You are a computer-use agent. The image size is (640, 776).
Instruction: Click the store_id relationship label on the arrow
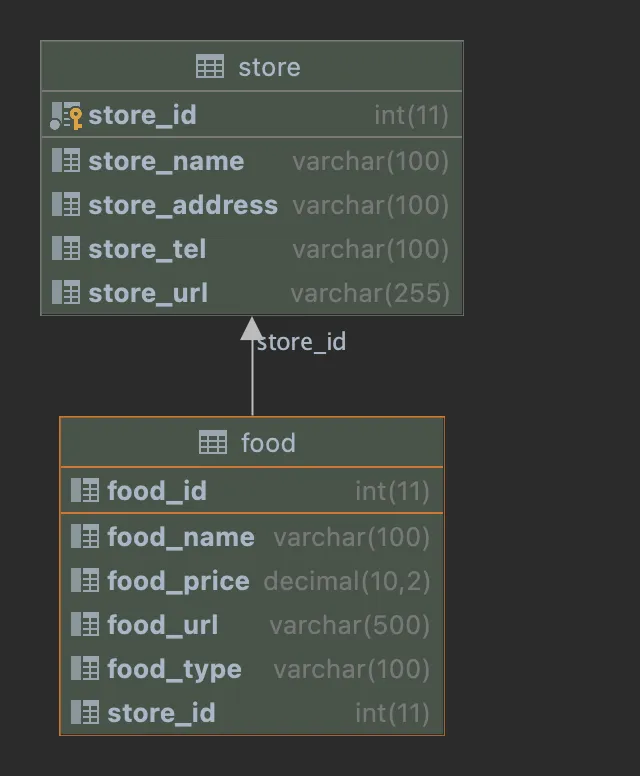click(x=301, y=342)
